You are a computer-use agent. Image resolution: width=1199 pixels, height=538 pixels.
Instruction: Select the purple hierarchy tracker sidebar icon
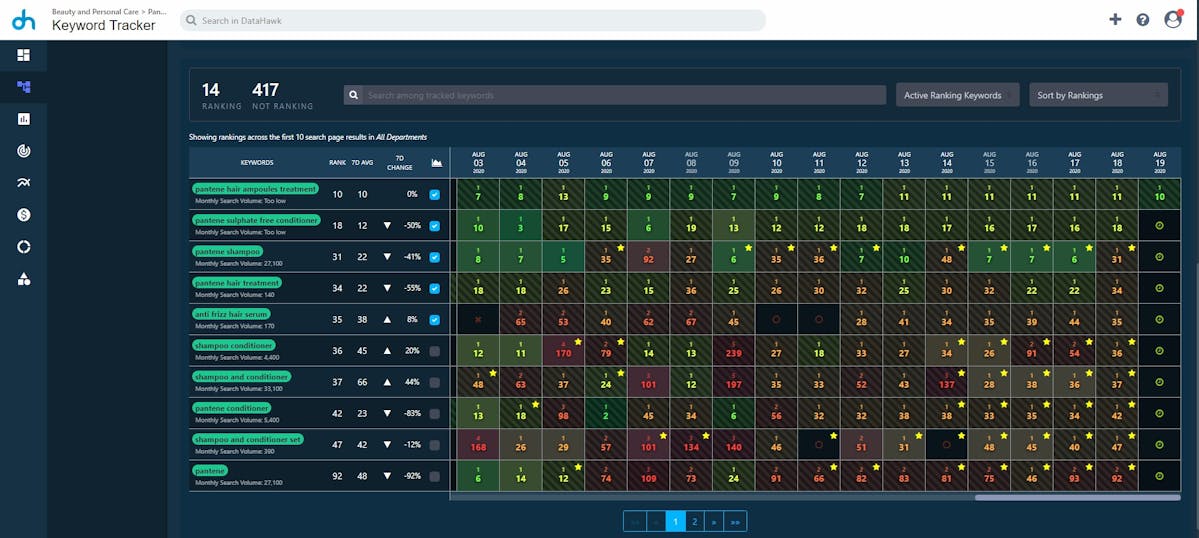click(x=24, y=87)
